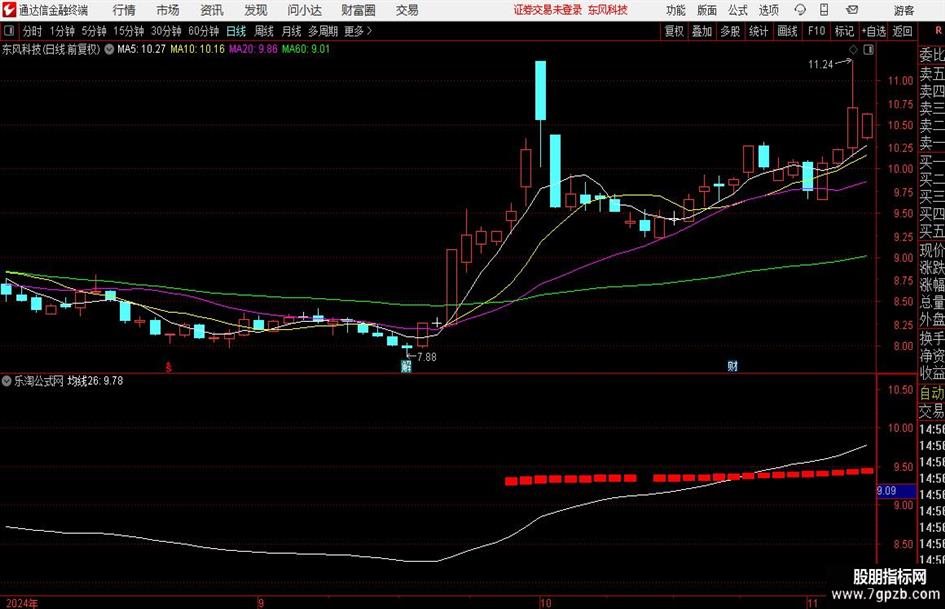Open the 交易 menu

[407, 10]
